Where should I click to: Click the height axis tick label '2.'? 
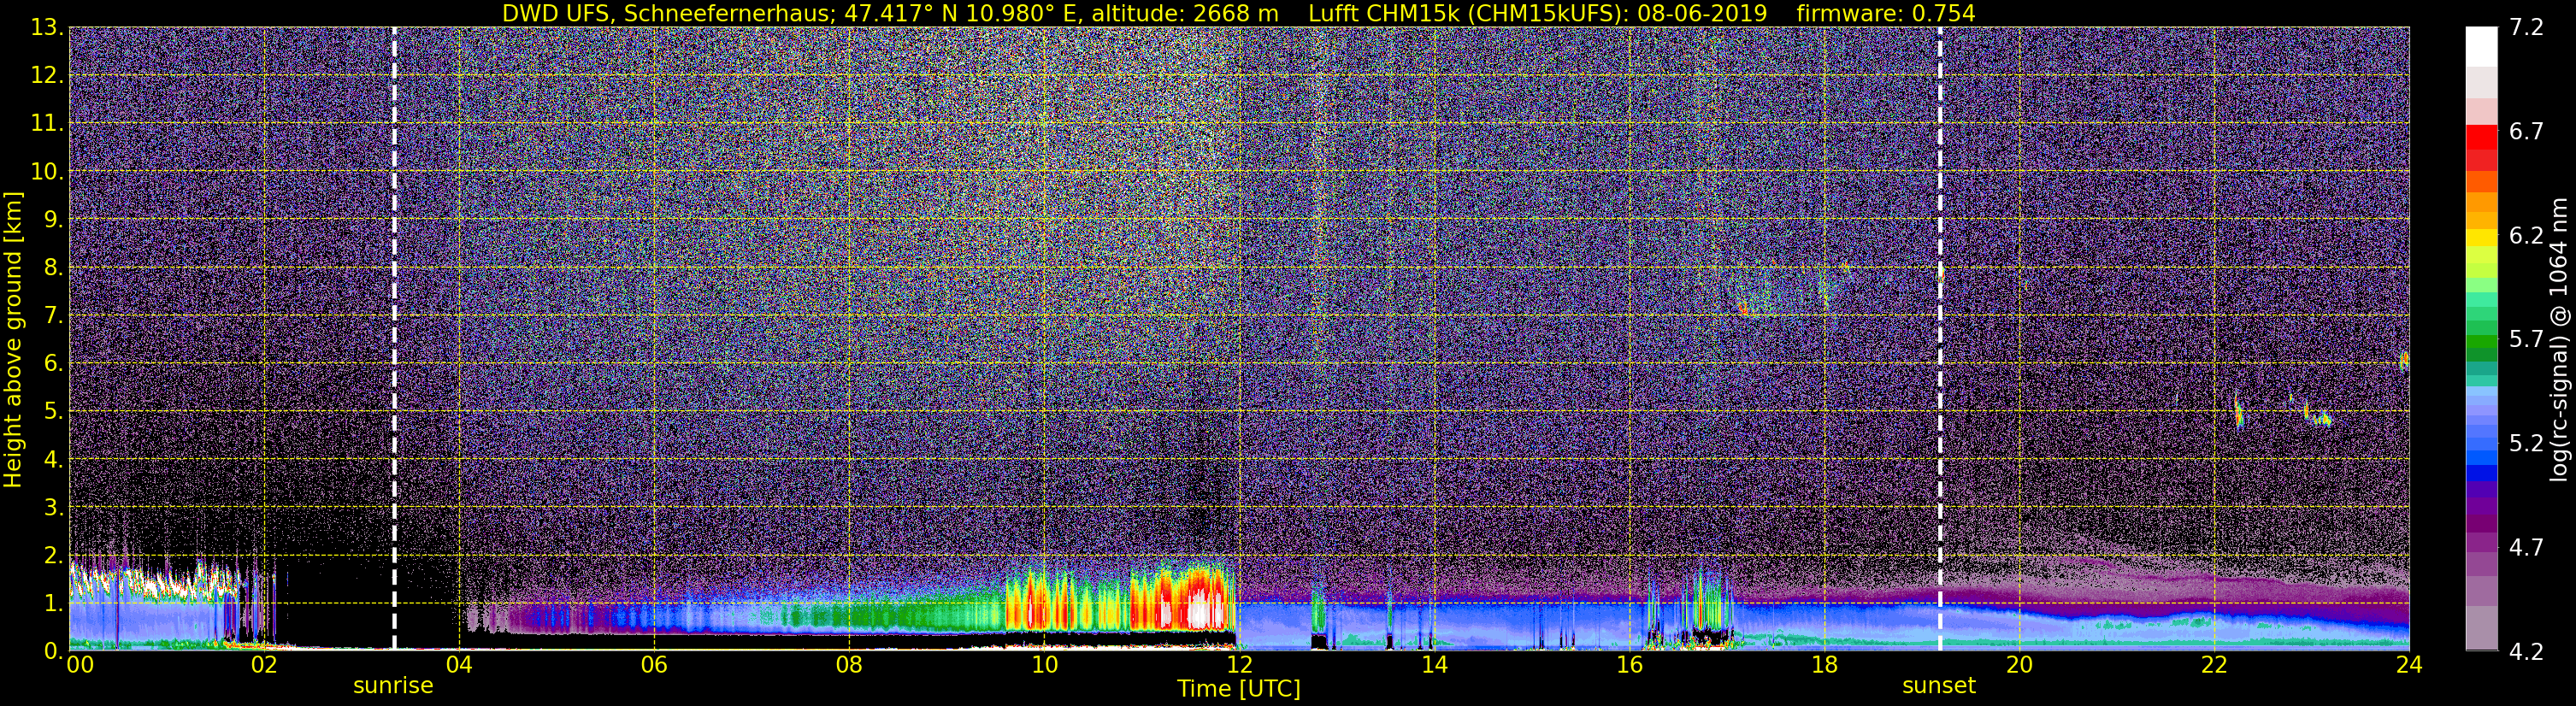53,556
